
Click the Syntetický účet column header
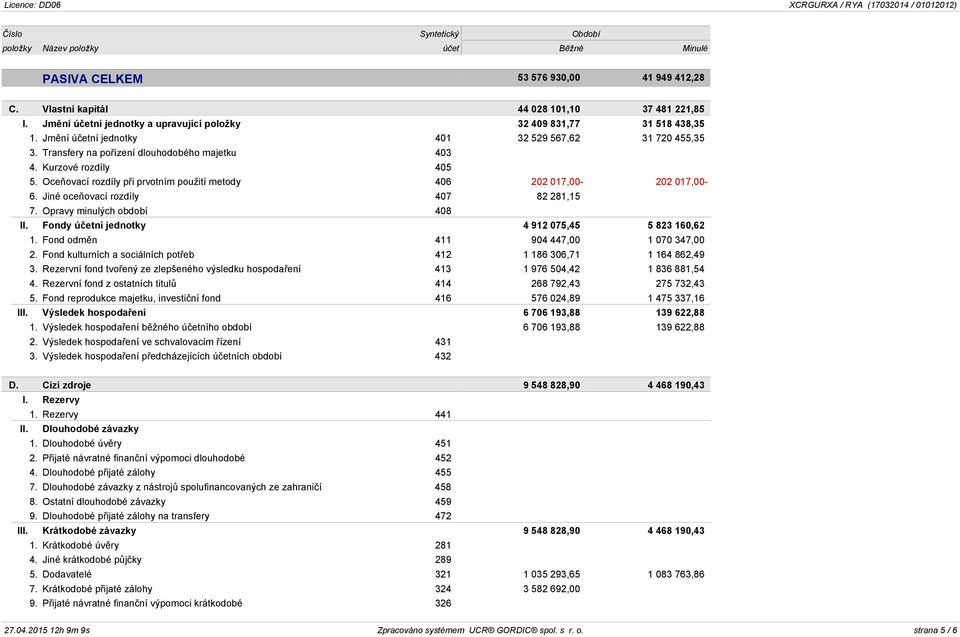tap(439, 41)
